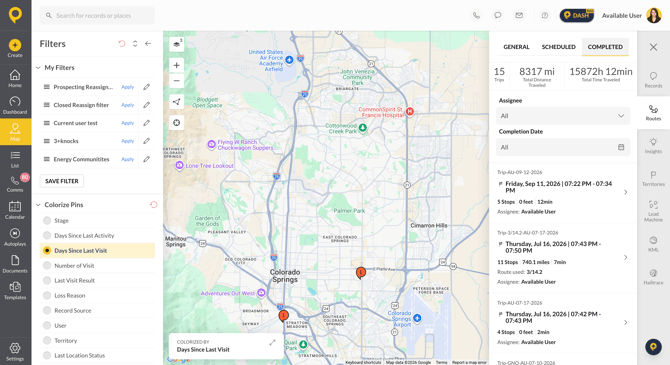The width and height of the screenshot is (670, 365).
Task: Open Insights in right panel
Action: coord(653,145)
